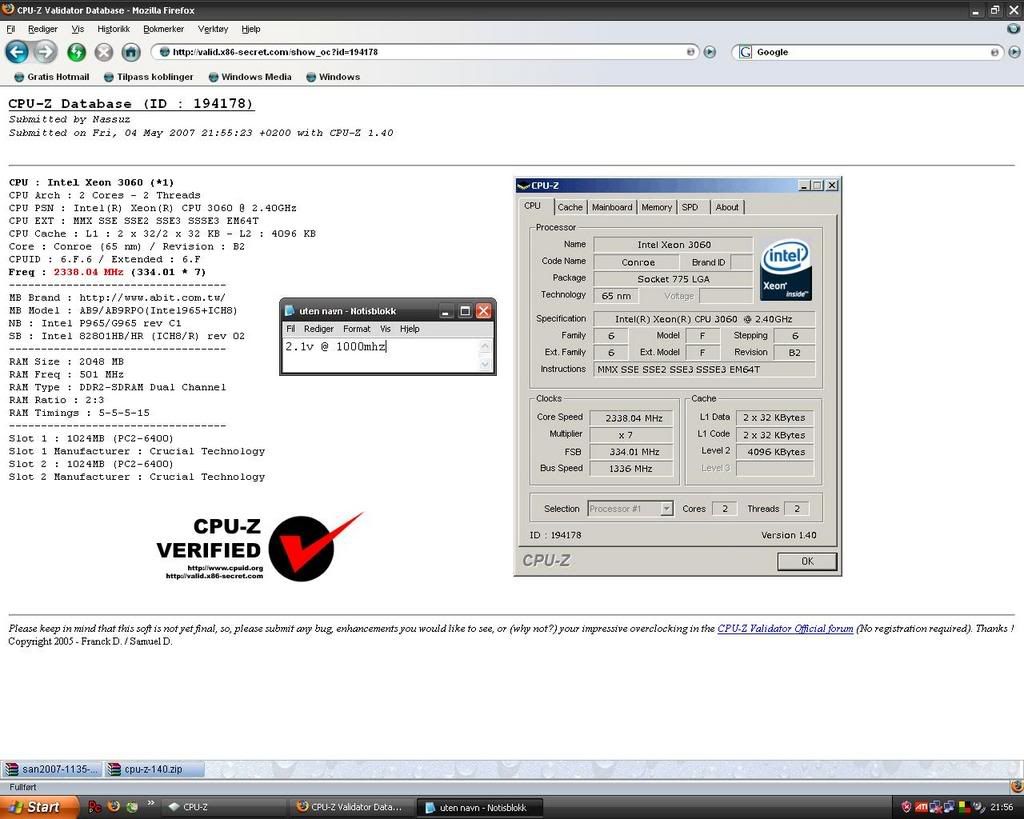The image size is (1024, 819).
Task: Click the red 2338.04 MHz frequency text
Action: 88,272
